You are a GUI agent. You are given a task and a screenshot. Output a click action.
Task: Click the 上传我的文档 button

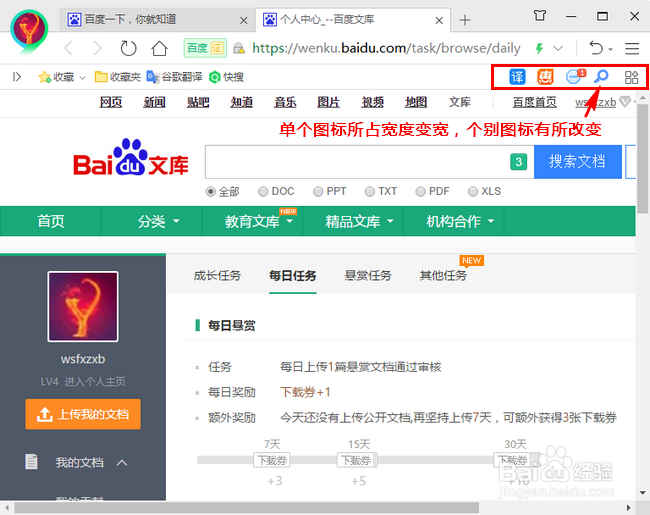[x=83, y=414]
